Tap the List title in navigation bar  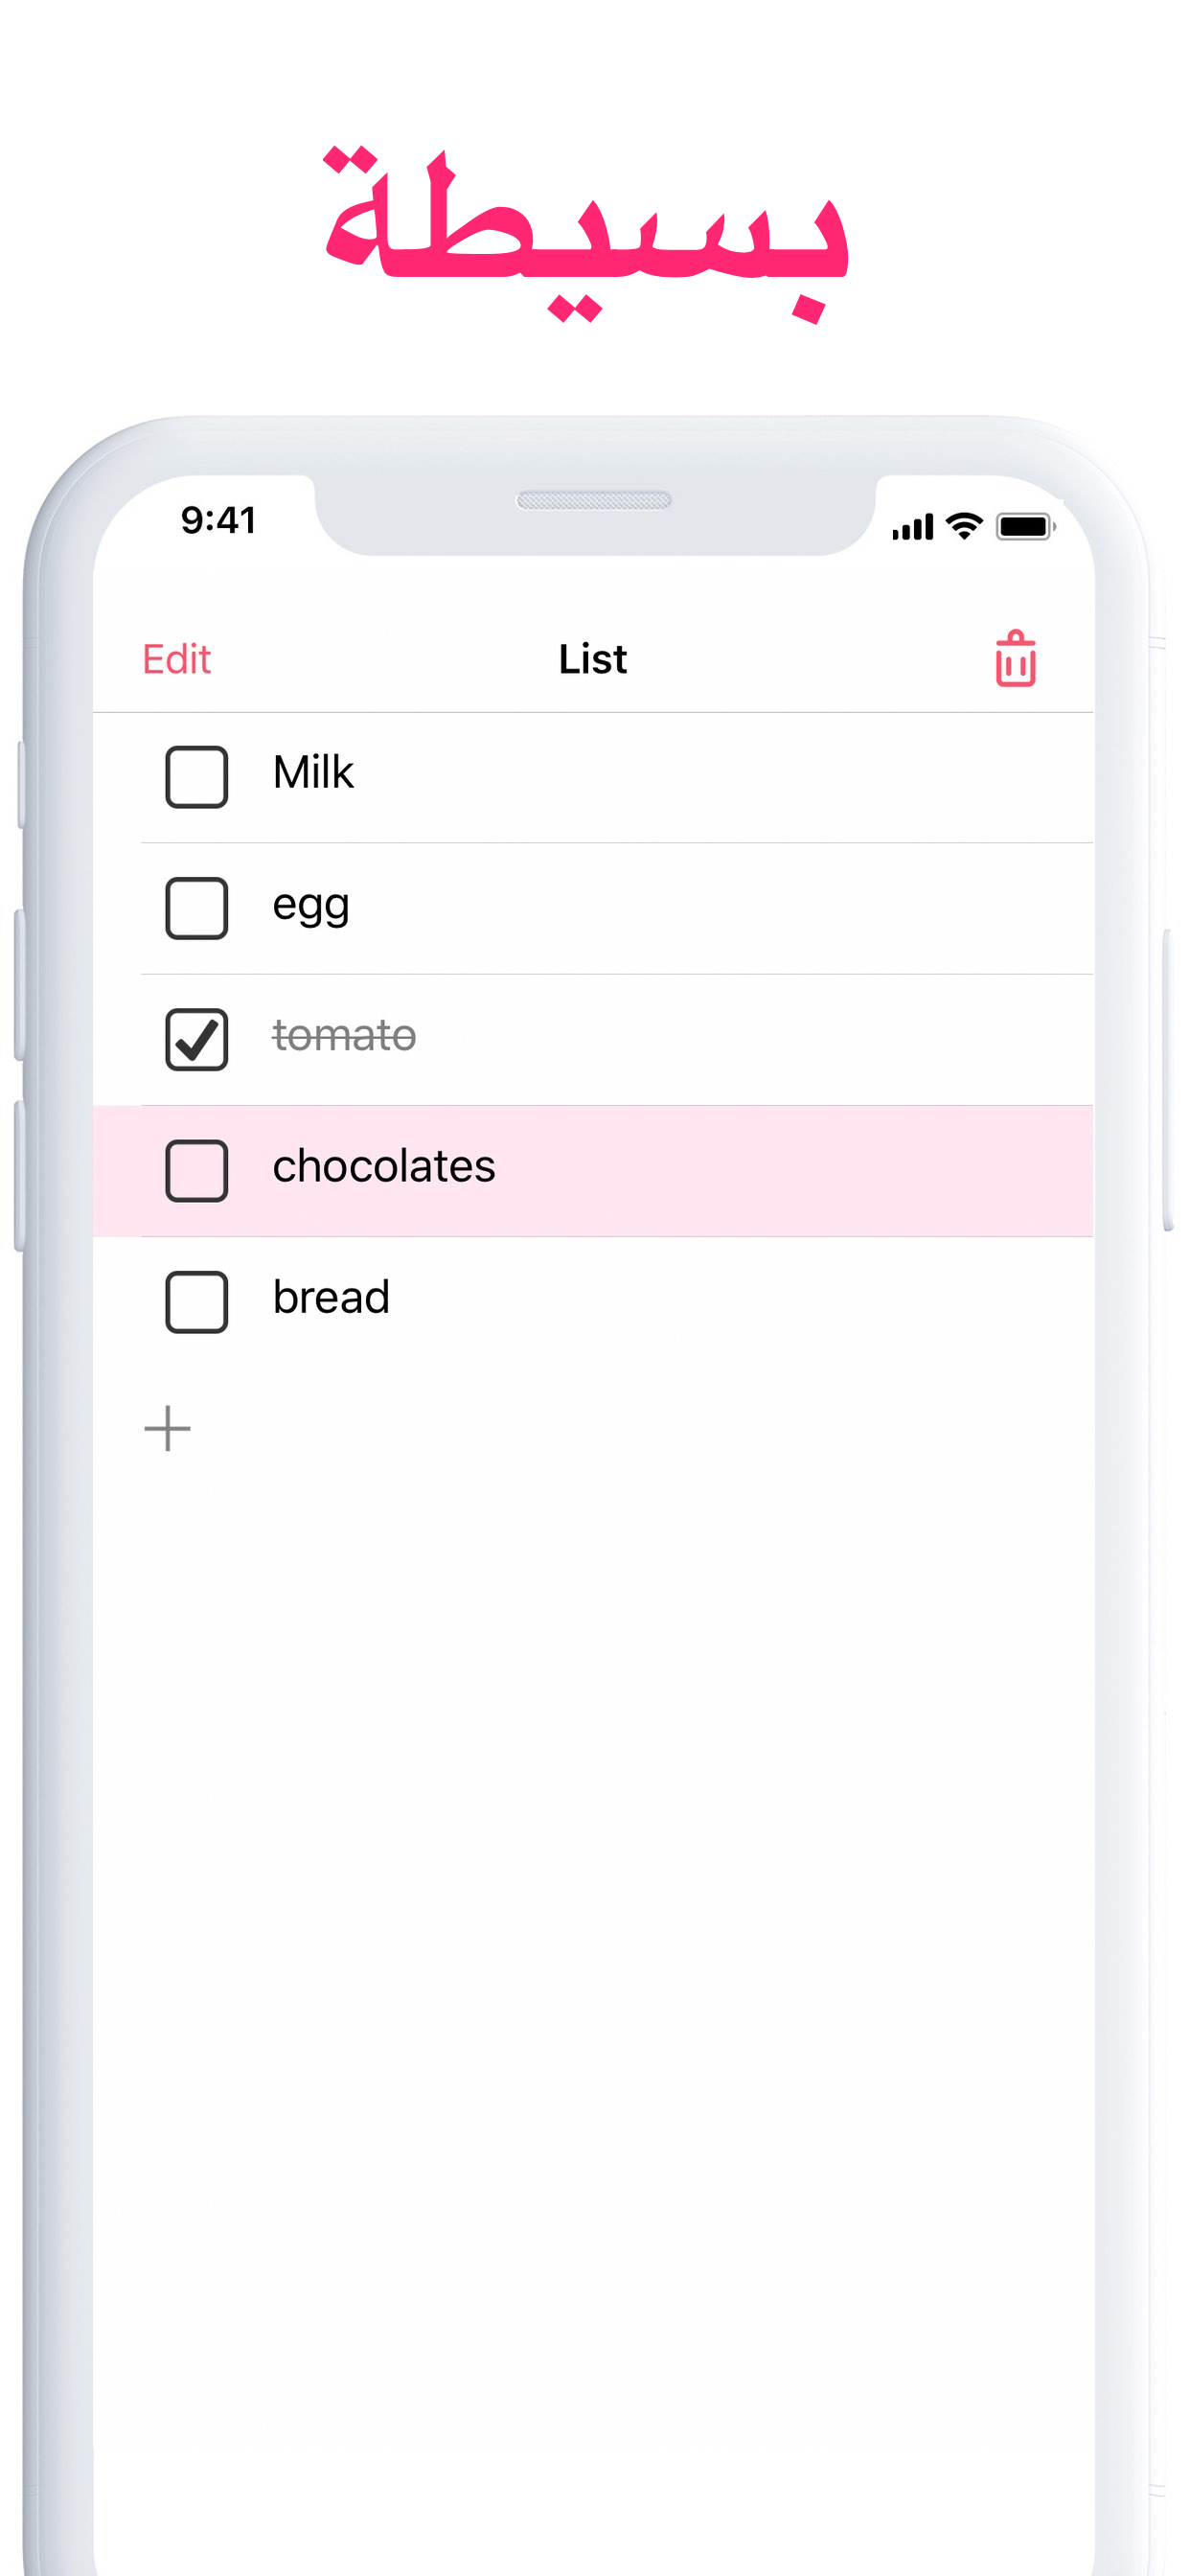[593, 659]
